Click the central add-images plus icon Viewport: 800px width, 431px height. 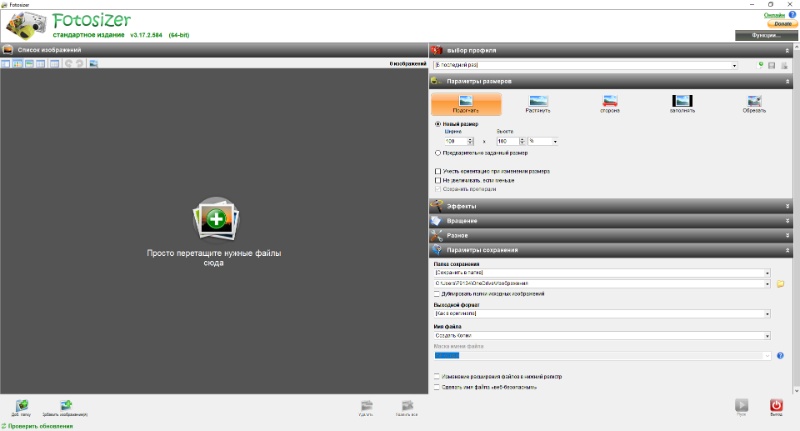[x=216, y=219]
